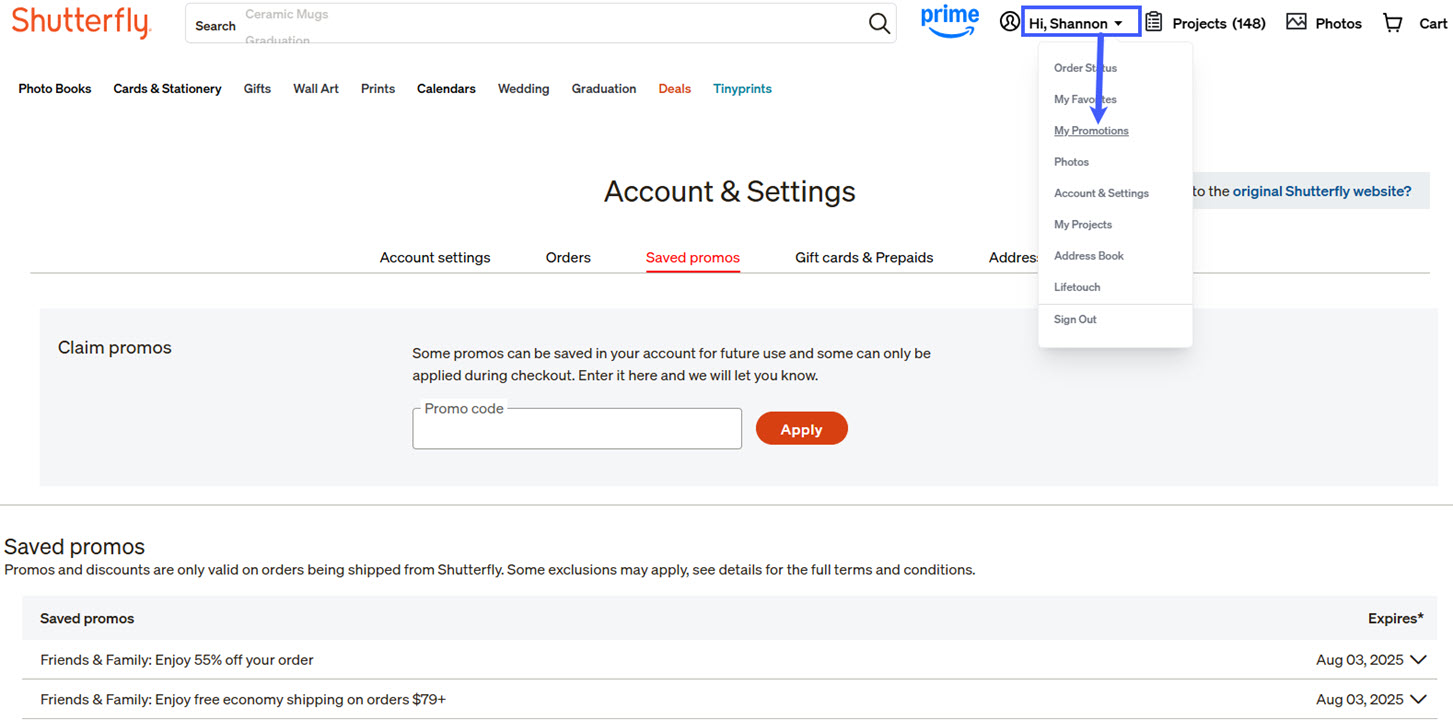
Task: Click the original Shutterfly website link
Action: click(1322, 191)
